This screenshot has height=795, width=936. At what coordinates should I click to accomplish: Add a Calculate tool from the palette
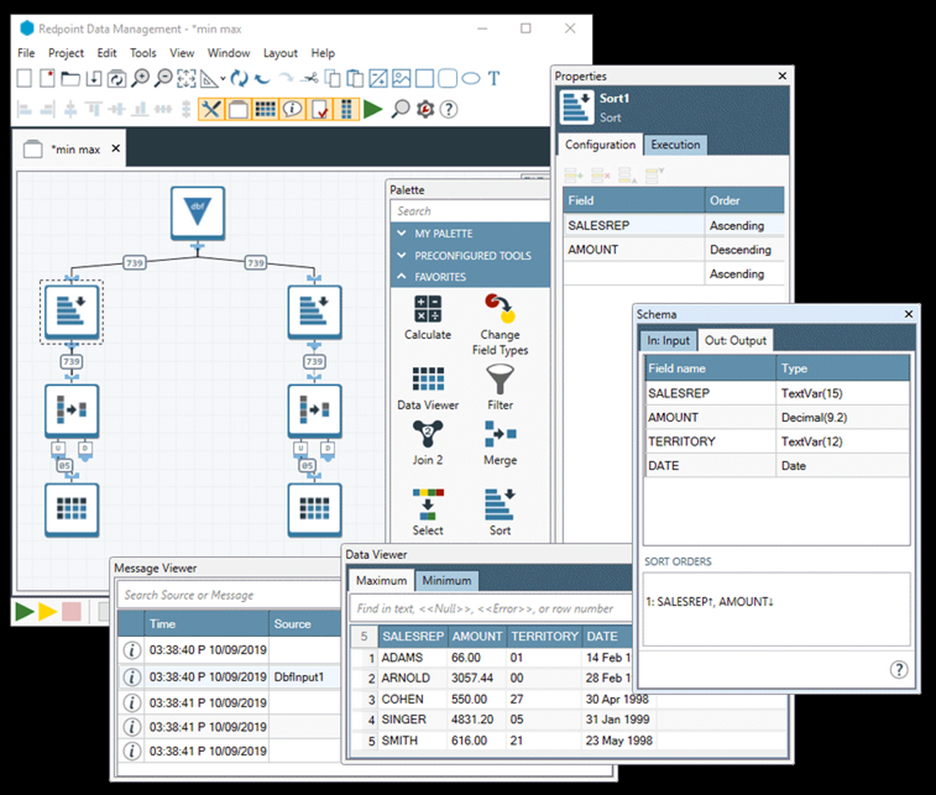coord(428,316)
